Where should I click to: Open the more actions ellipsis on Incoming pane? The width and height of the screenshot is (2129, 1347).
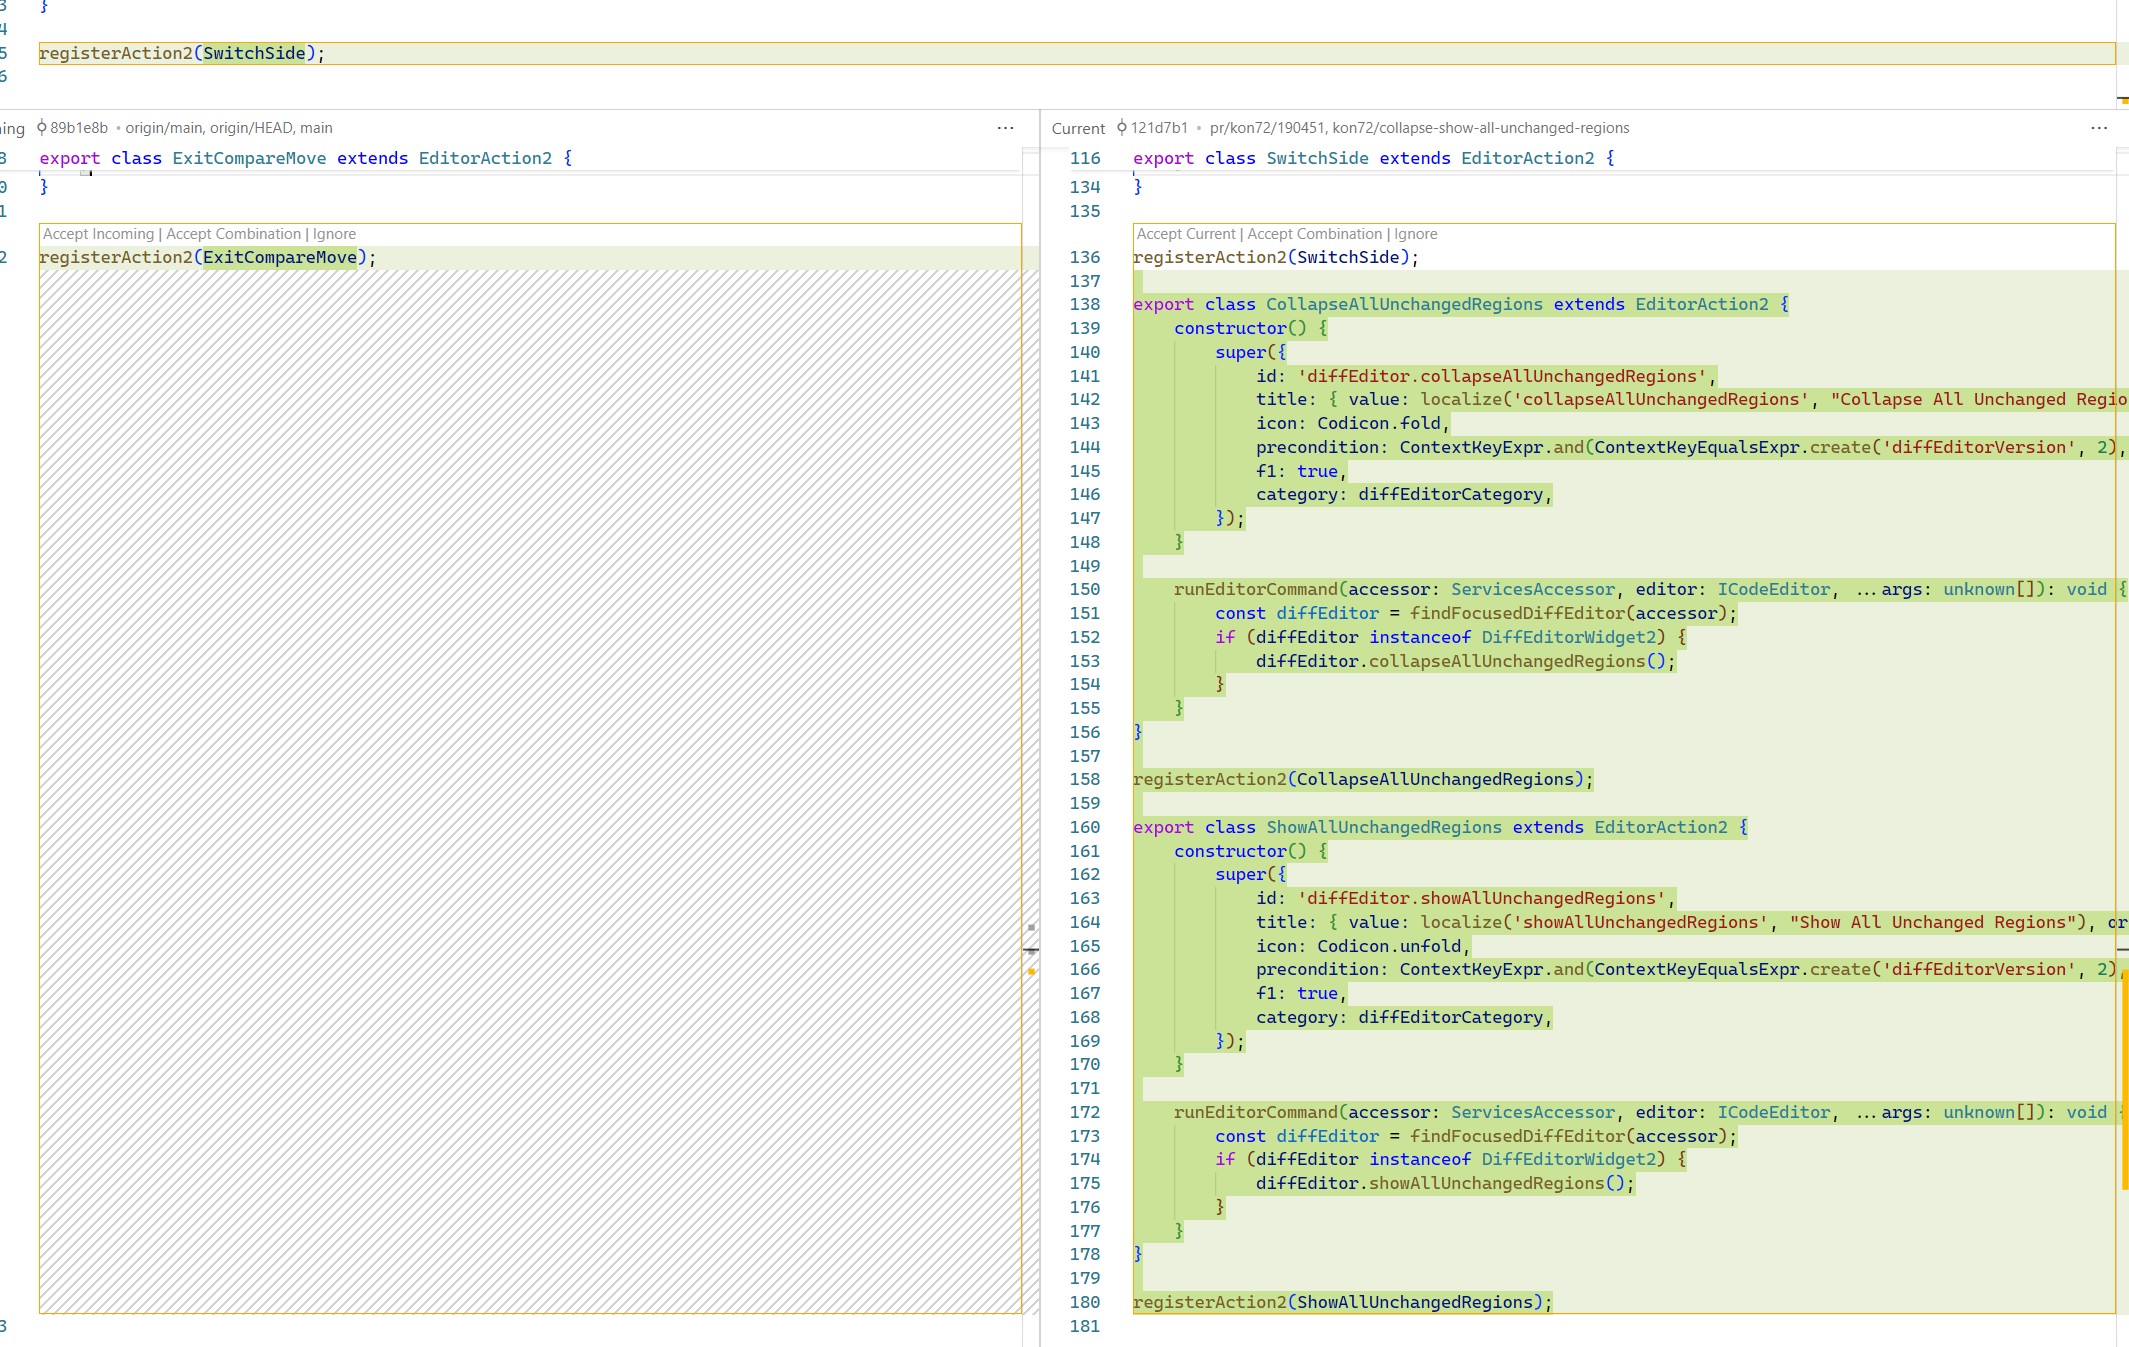[x=1005, y=128]
